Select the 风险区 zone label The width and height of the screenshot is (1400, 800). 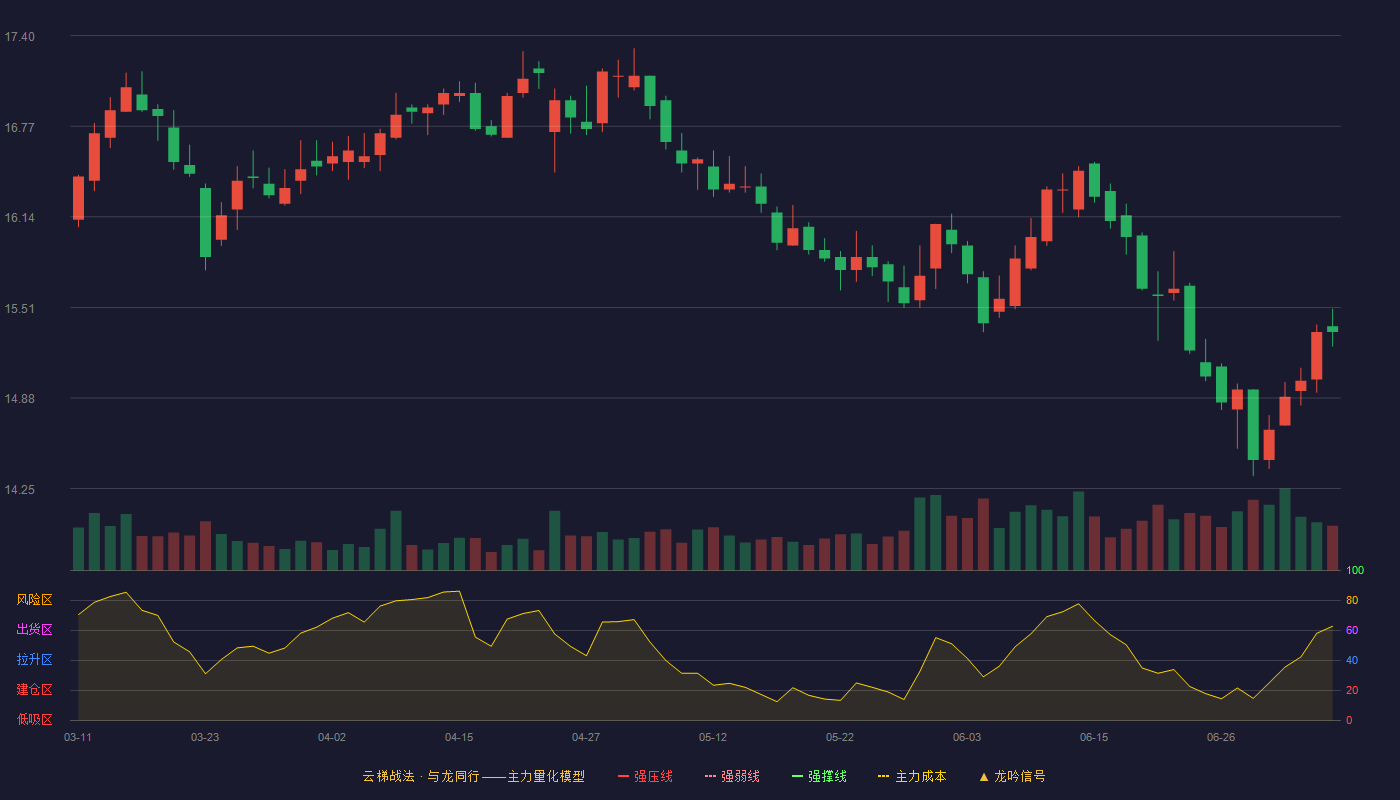(x=34, y=600)
